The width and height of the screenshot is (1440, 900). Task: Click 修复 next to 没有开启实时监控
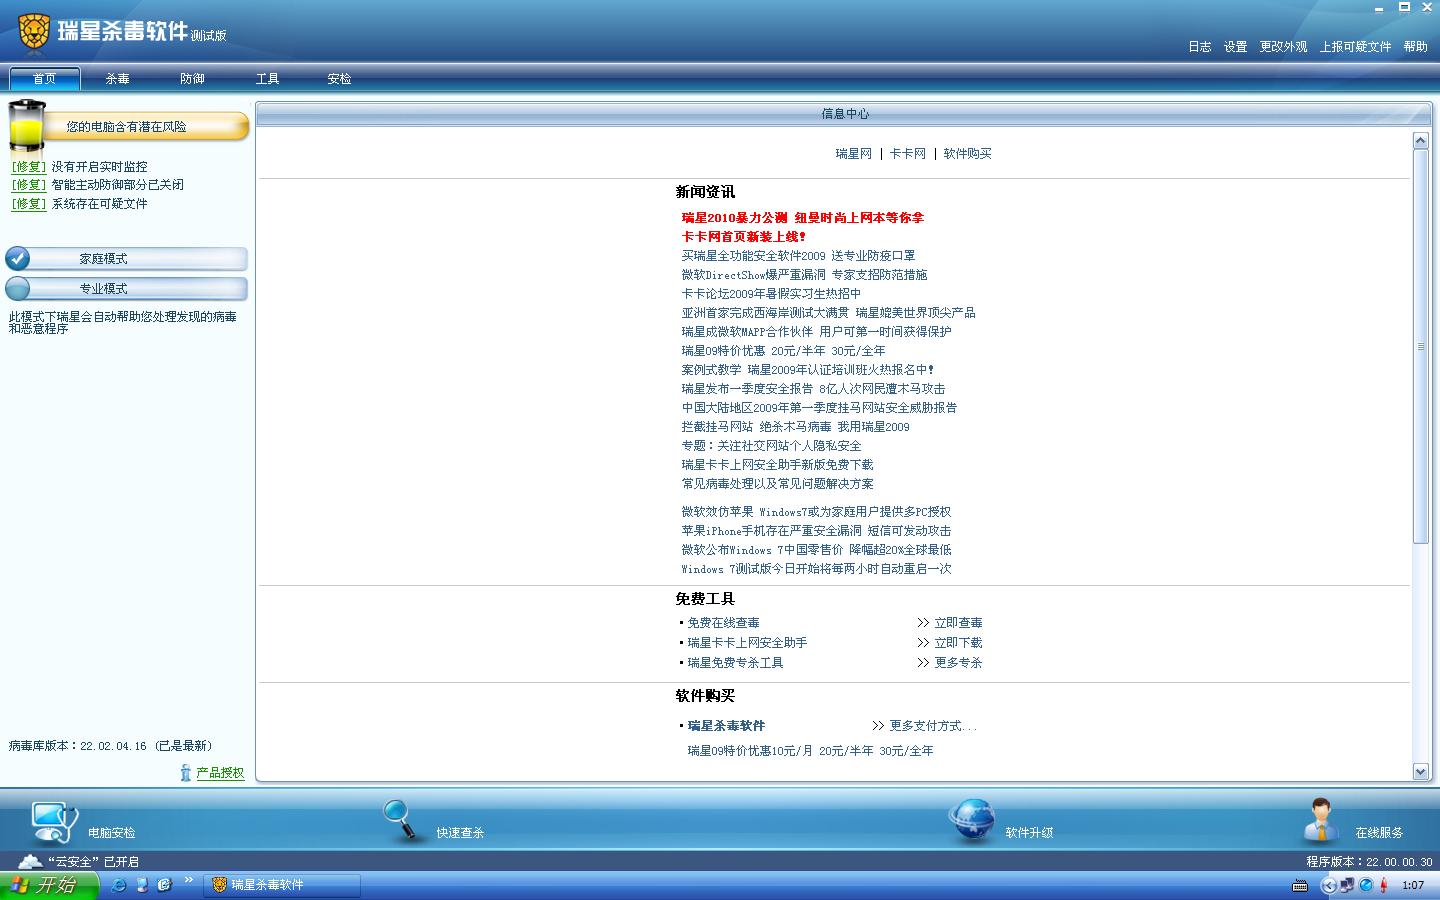28,167
